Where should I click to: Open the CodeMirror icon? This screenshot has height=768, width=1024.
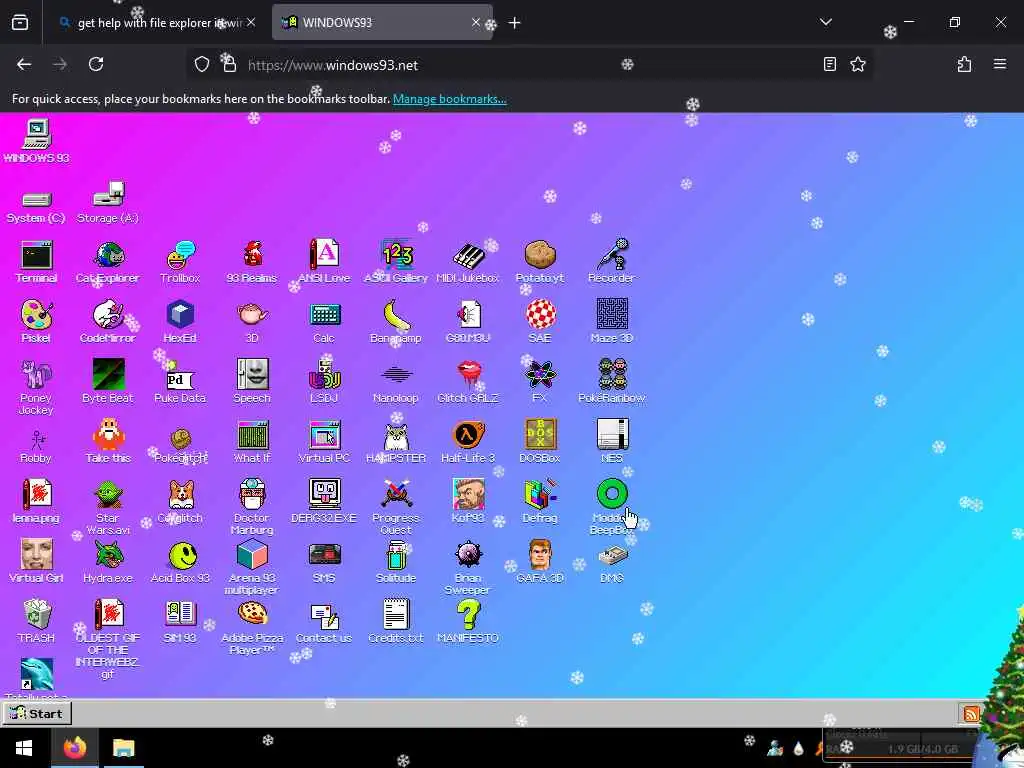pyautogui.click(x=108, y=322)
